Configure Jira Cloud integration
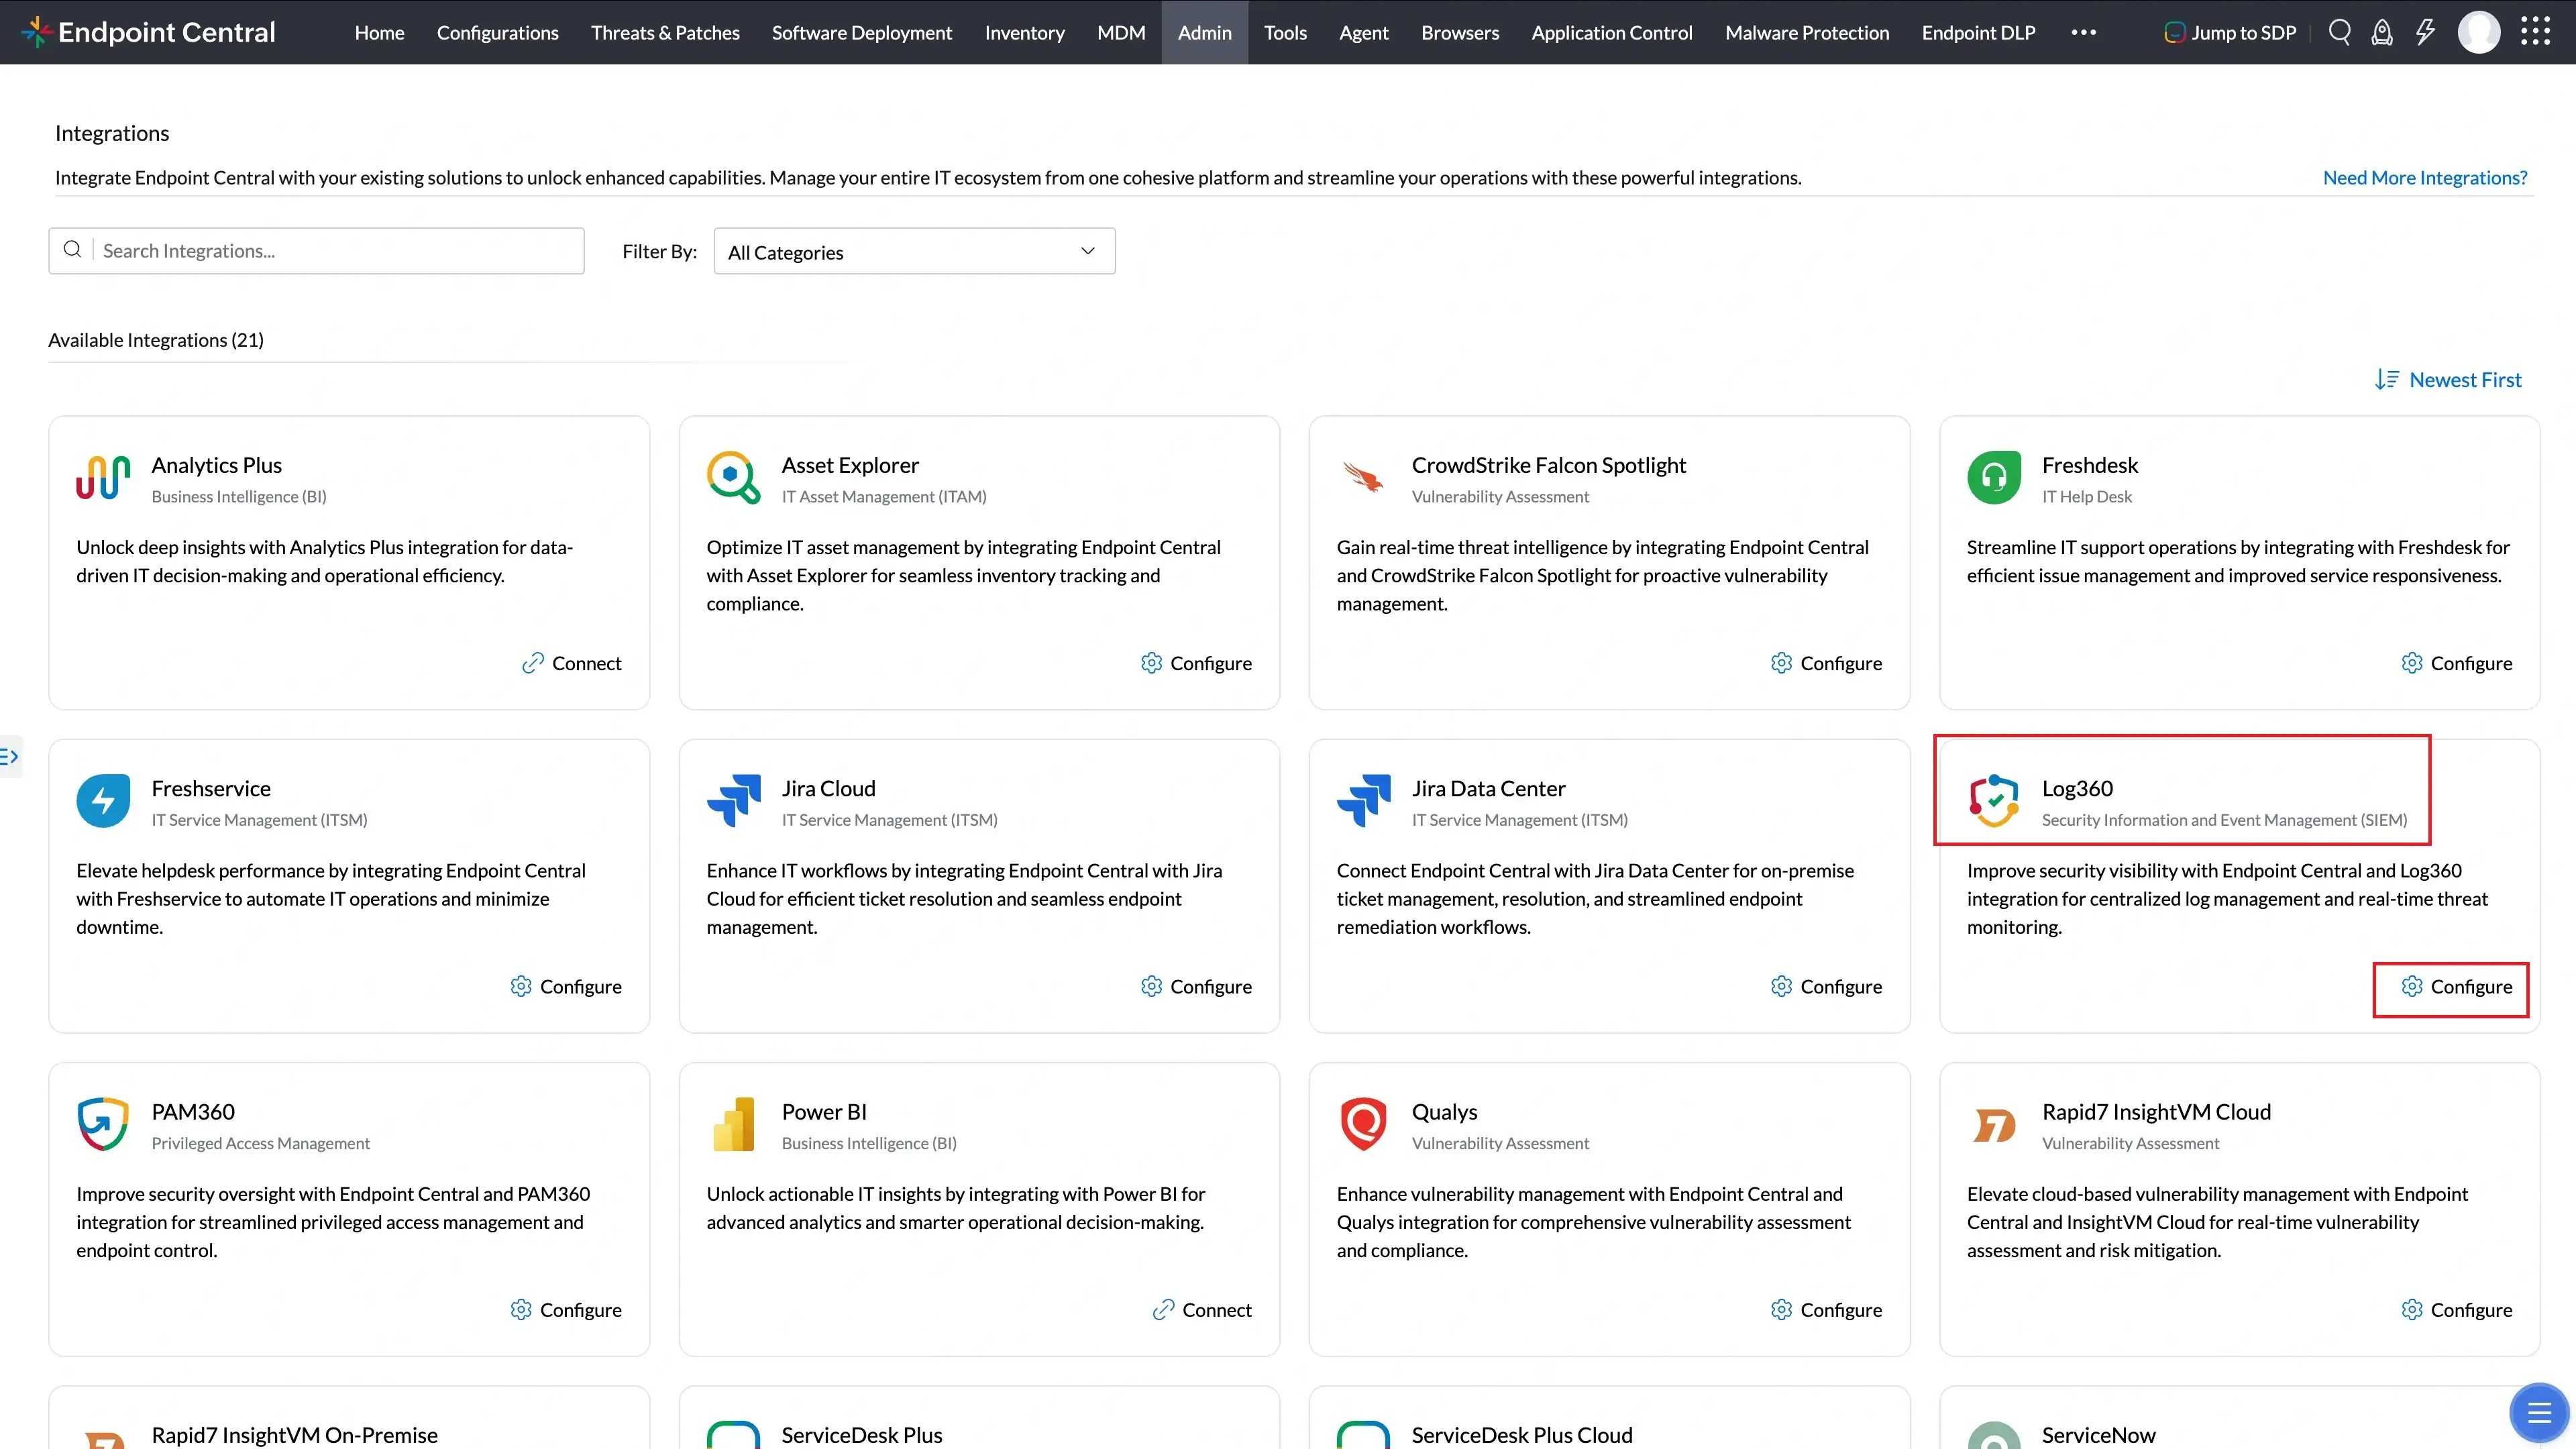2576x1449 pixels. (x=1196, y=986)
